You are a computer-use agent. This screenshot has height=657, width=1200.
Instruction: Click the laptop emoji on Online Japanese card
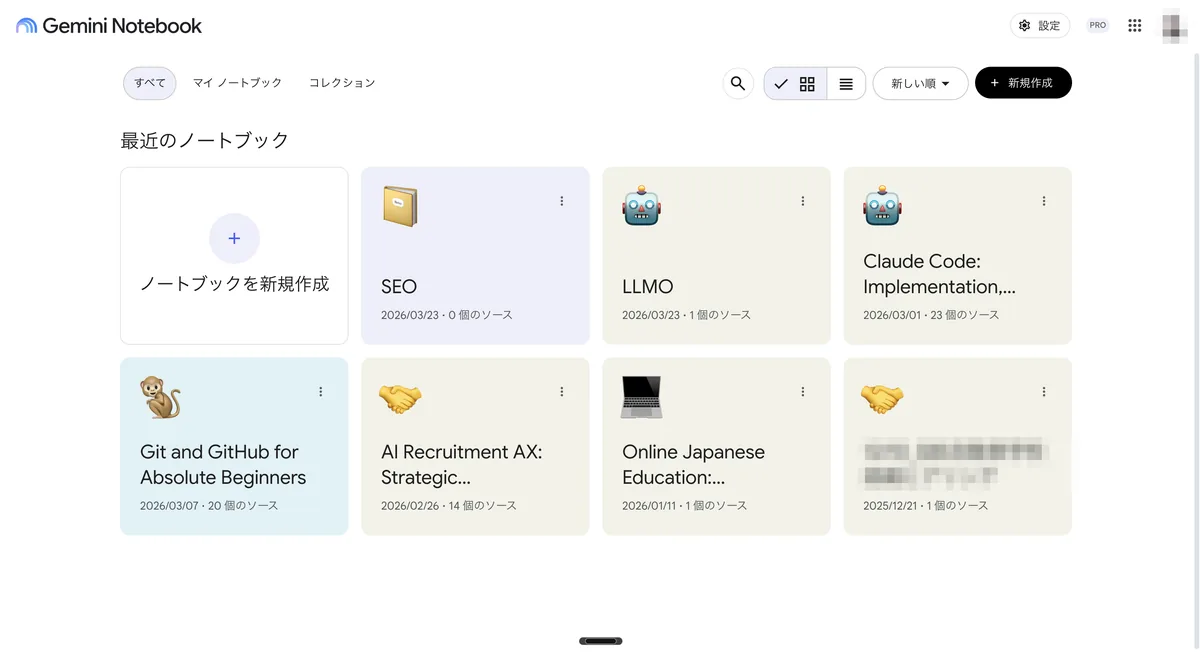coord(642,397)
